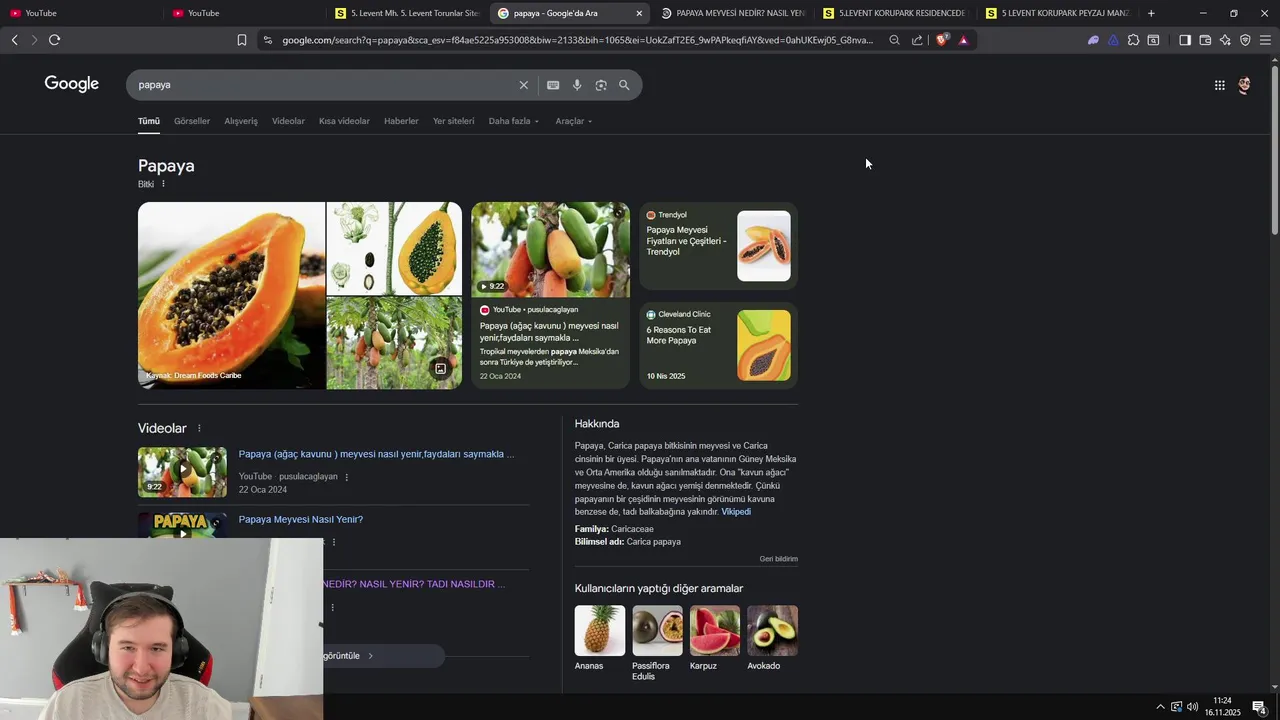Open Leo AI assistant sparkle icon
The height and width of the screenshot is (720, 1280).
[x=1225, y=40]
